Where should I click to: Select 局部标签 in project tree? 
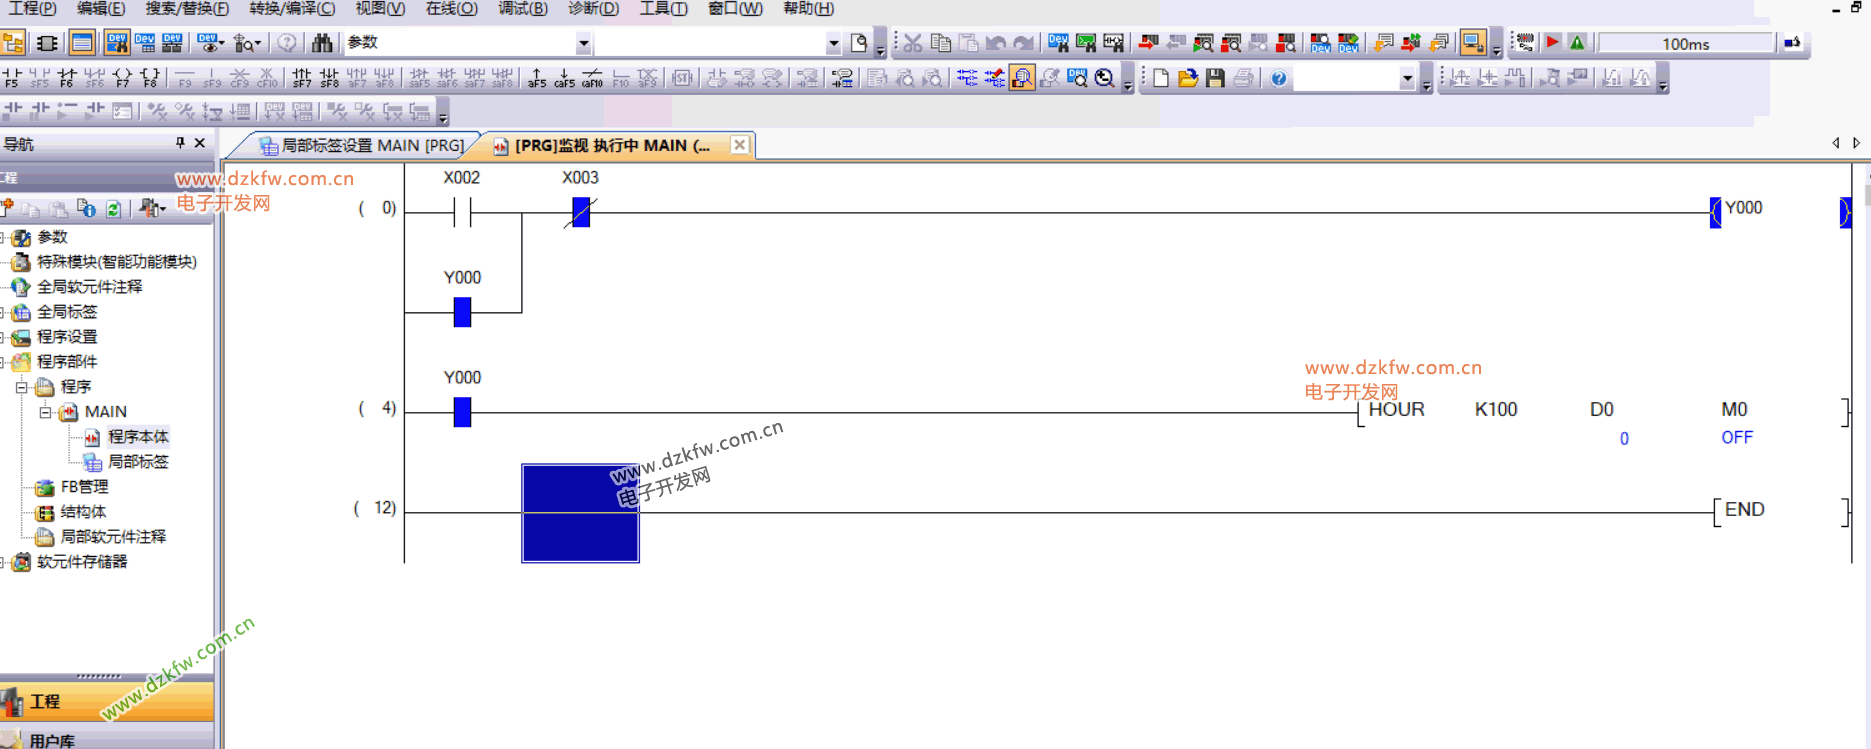click(x=137, y=462)
